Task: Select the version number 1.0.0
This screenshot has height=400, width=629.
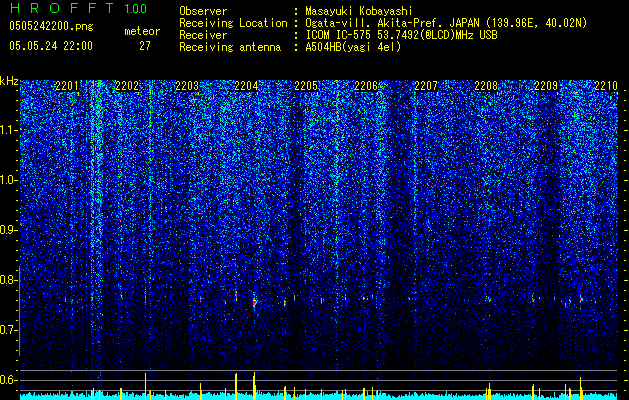Action: tap(136, 8)
